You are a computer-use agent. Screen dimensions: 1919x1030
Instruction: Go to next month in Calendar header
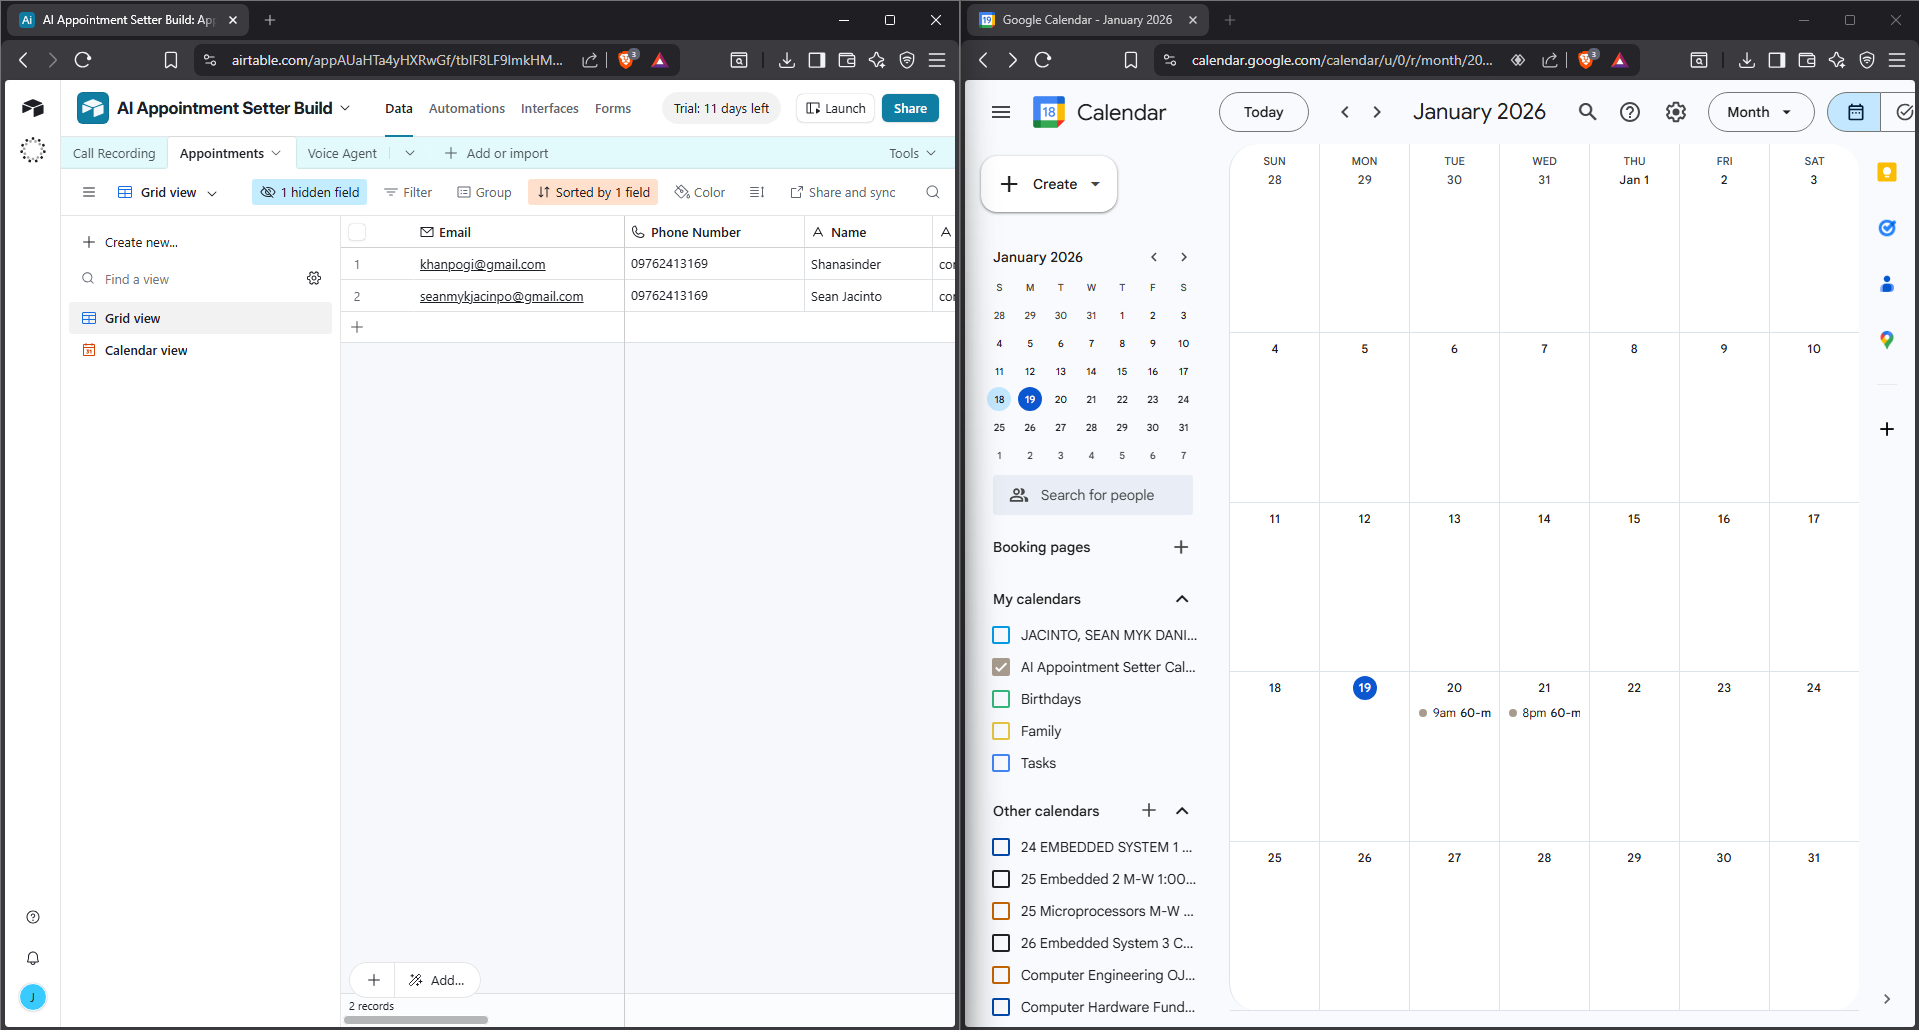[1377, 112]
